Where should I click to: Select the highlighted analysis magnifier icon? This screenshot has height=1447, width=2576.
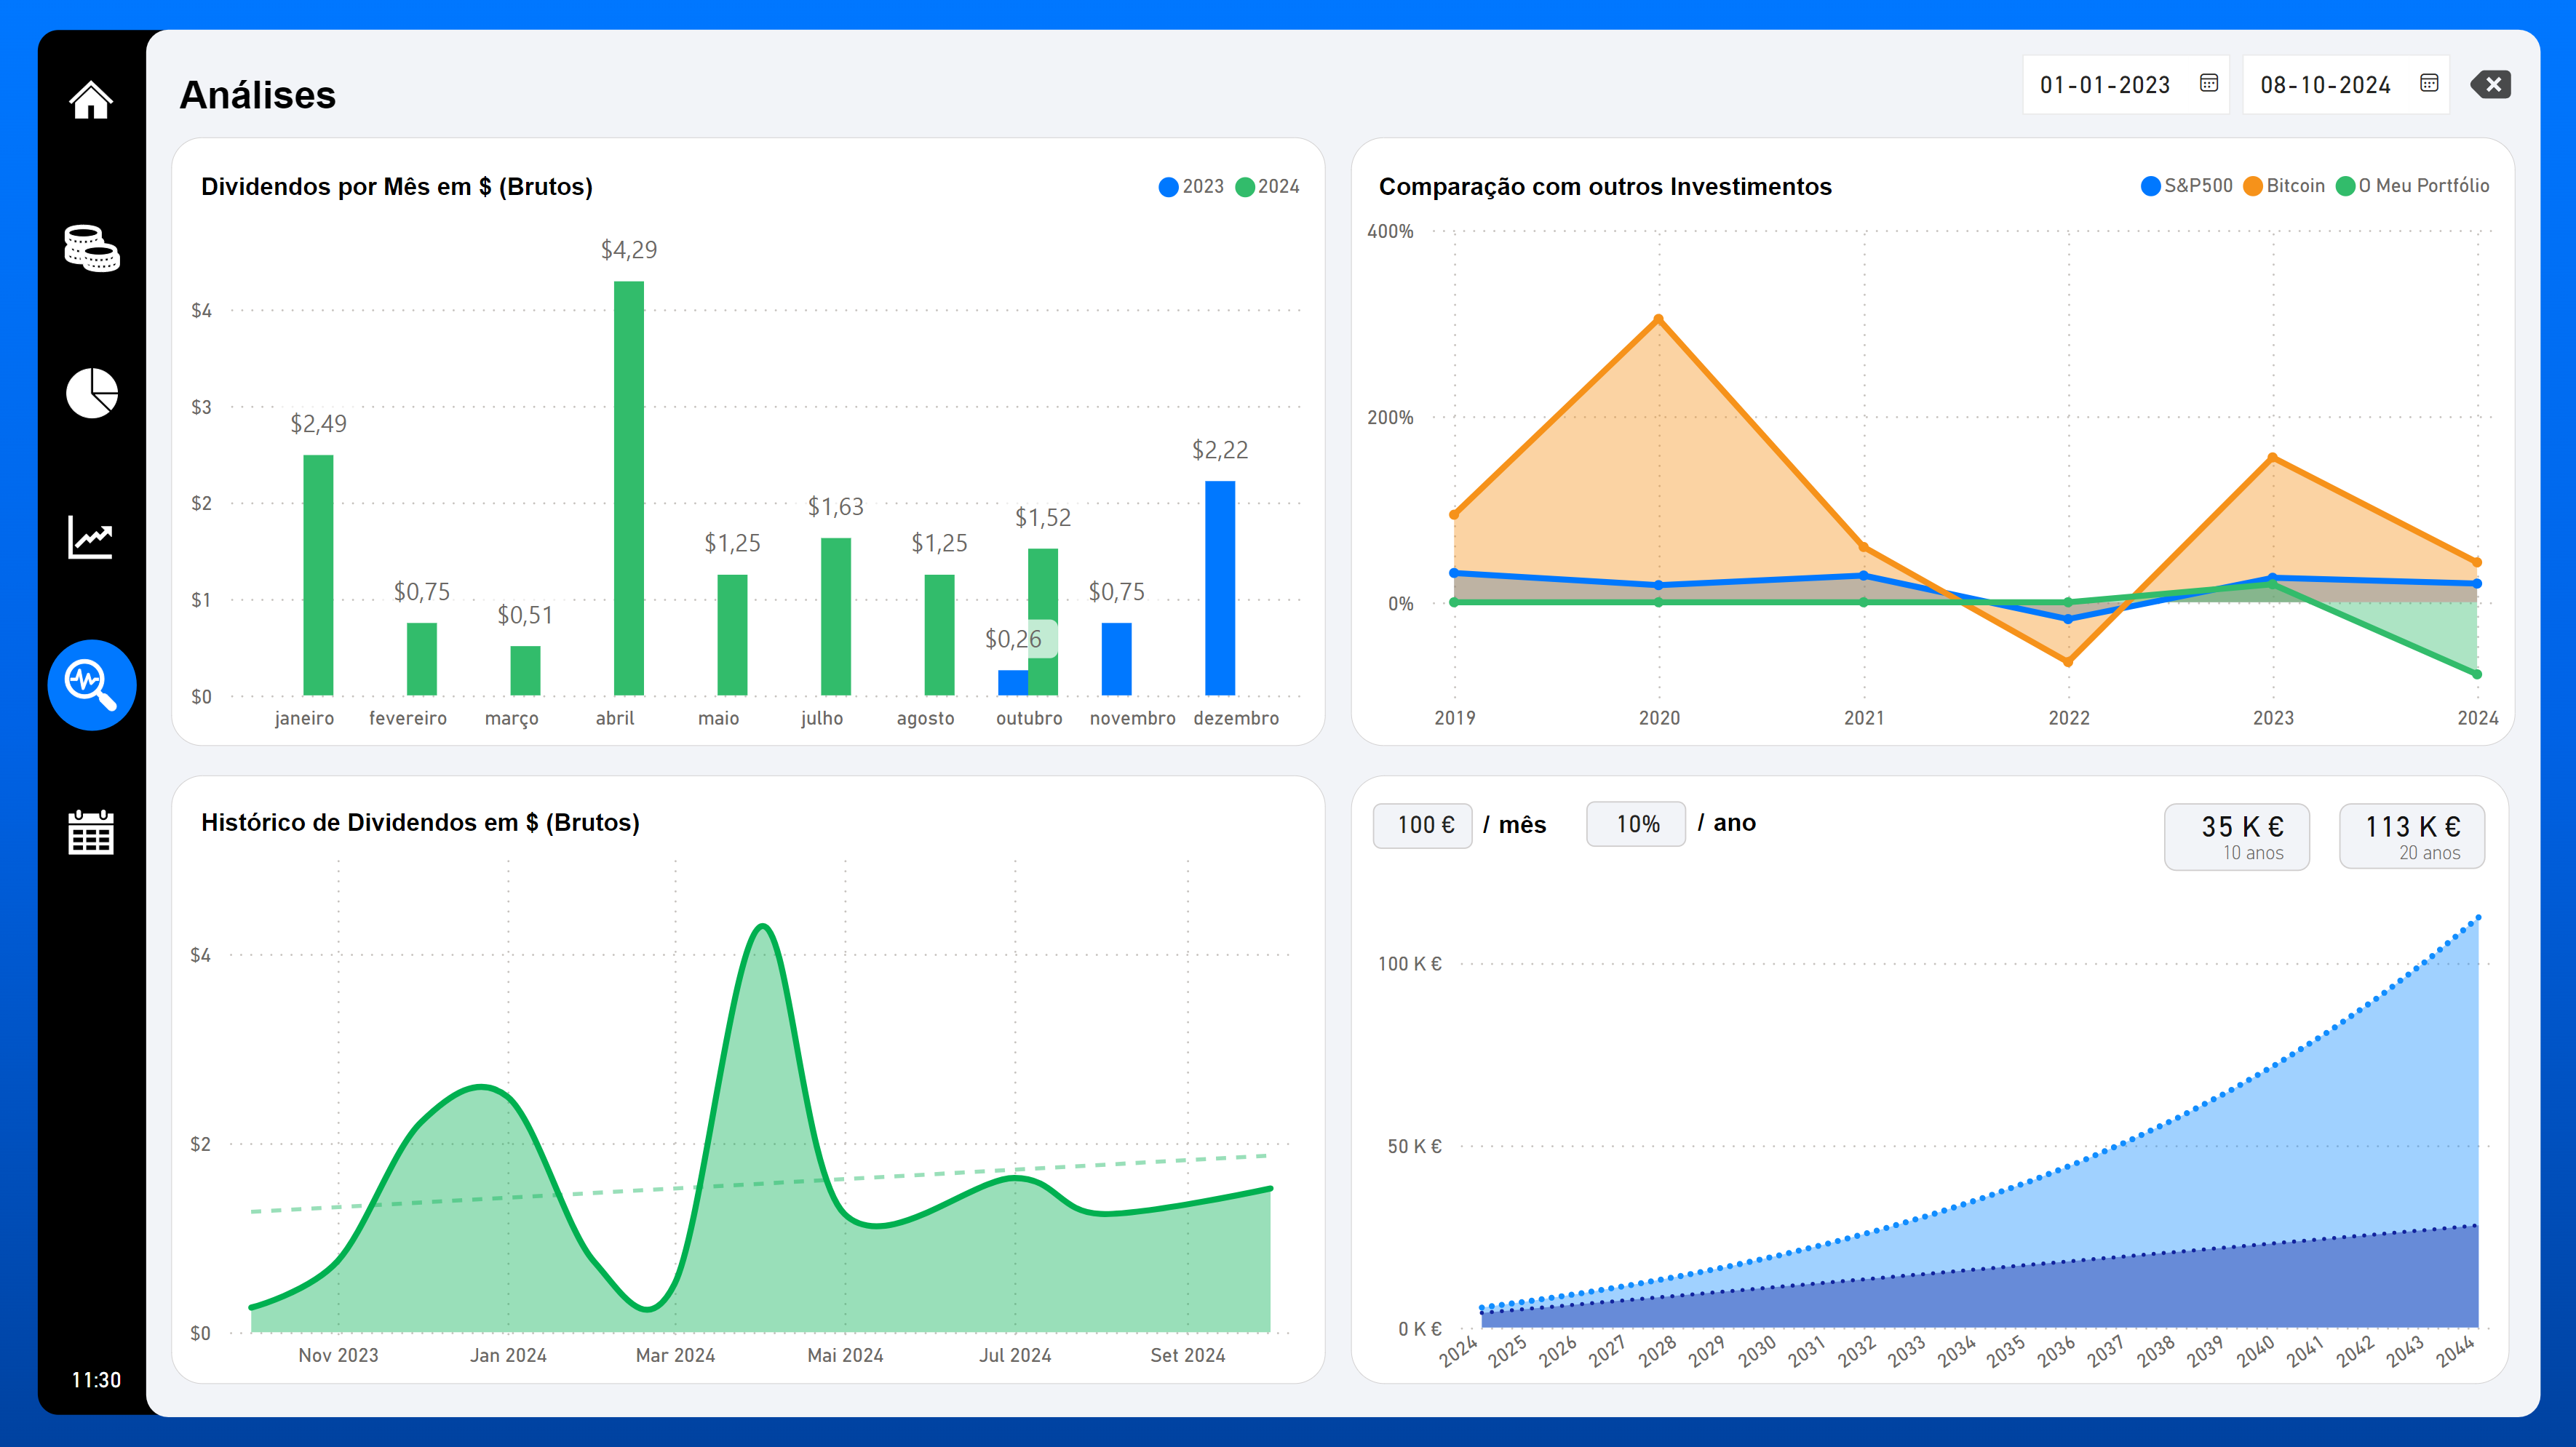coord(91,685)
